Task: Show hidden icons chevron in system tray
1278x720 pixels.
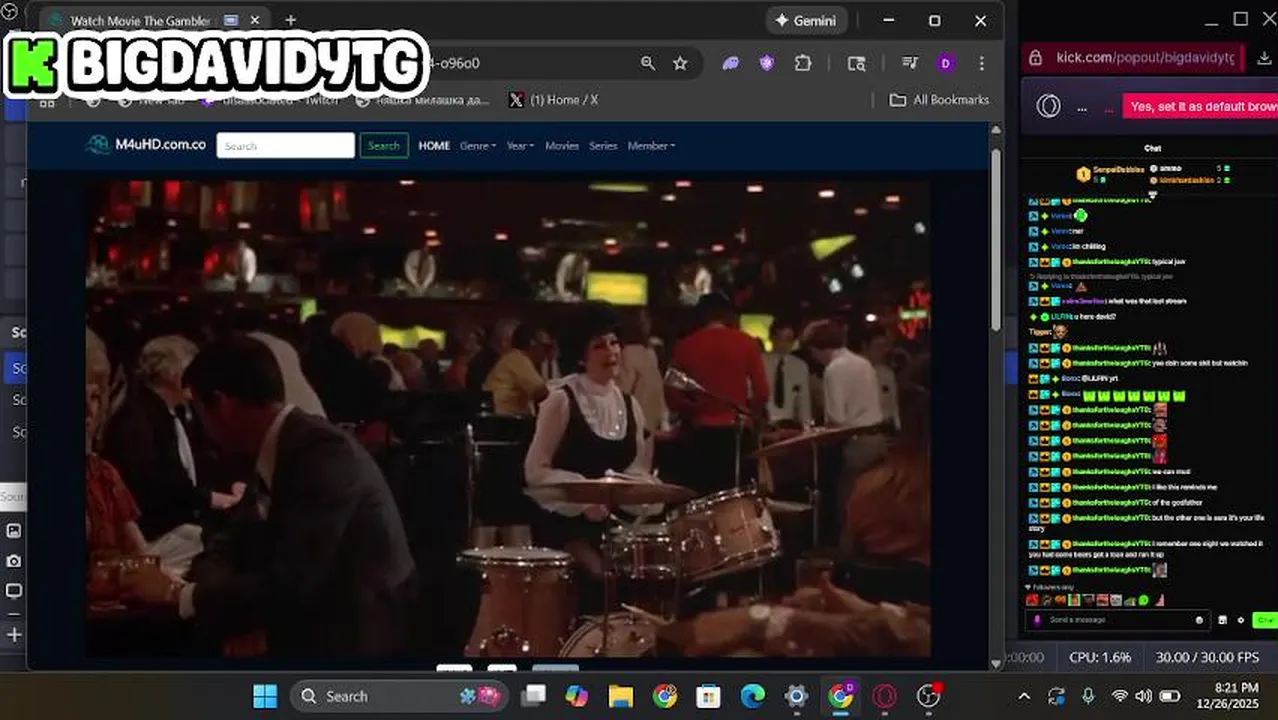Action: click(x=1024, y=696)
